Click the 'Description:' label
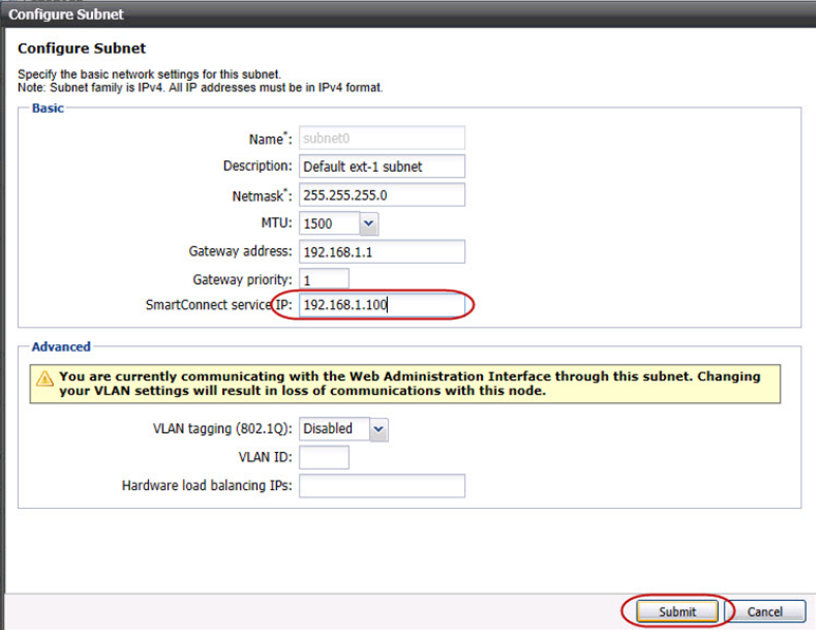Image resolution: width=816 pixels, height=630 pixels. [x=258, y=166]
